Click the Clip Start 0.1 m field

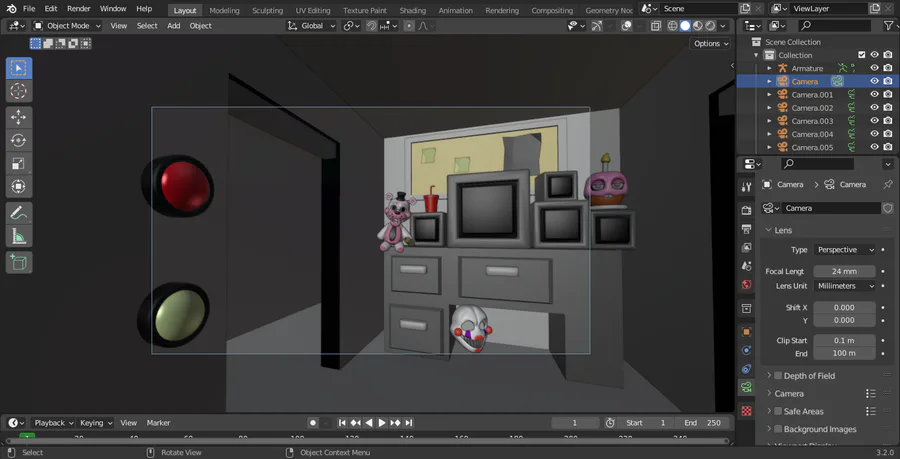(x=844, y=340)
